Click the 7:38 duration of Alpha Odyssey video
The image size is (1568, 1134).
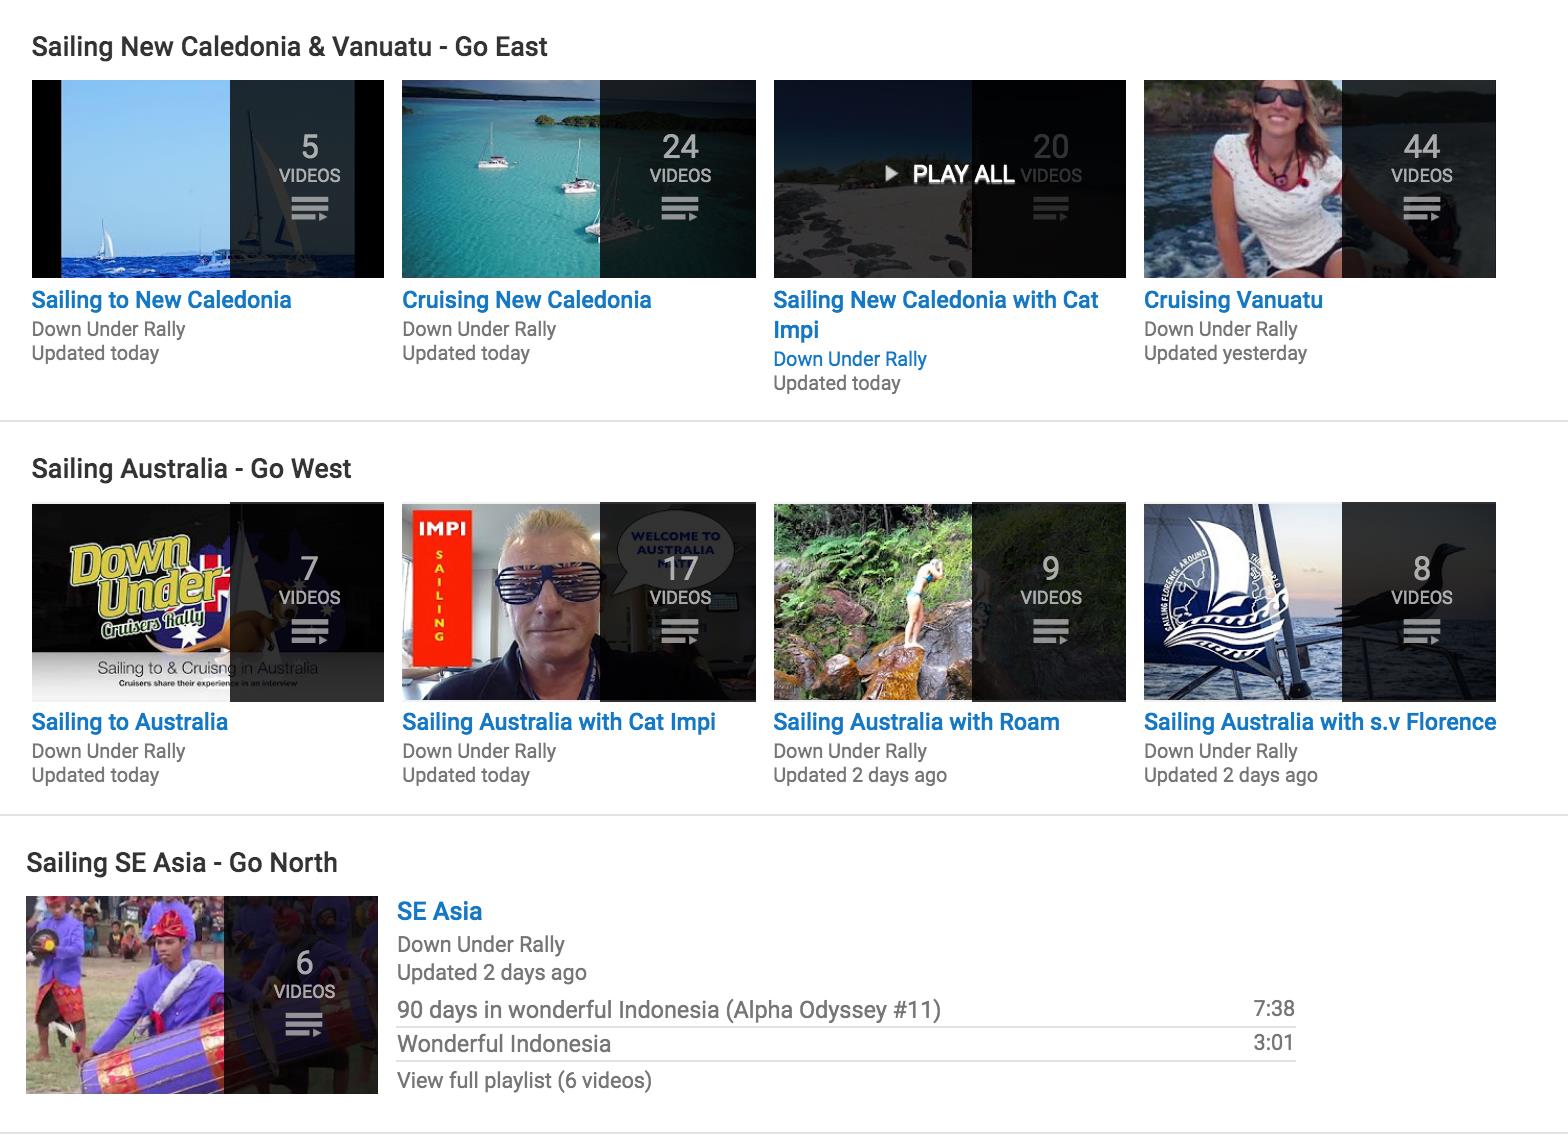(1274, 1009)
